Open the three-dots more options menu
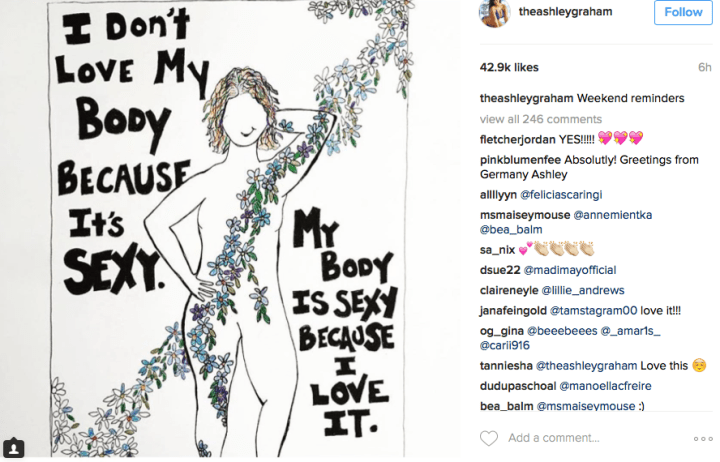720x462 pixels. click(x=703, y=438)
